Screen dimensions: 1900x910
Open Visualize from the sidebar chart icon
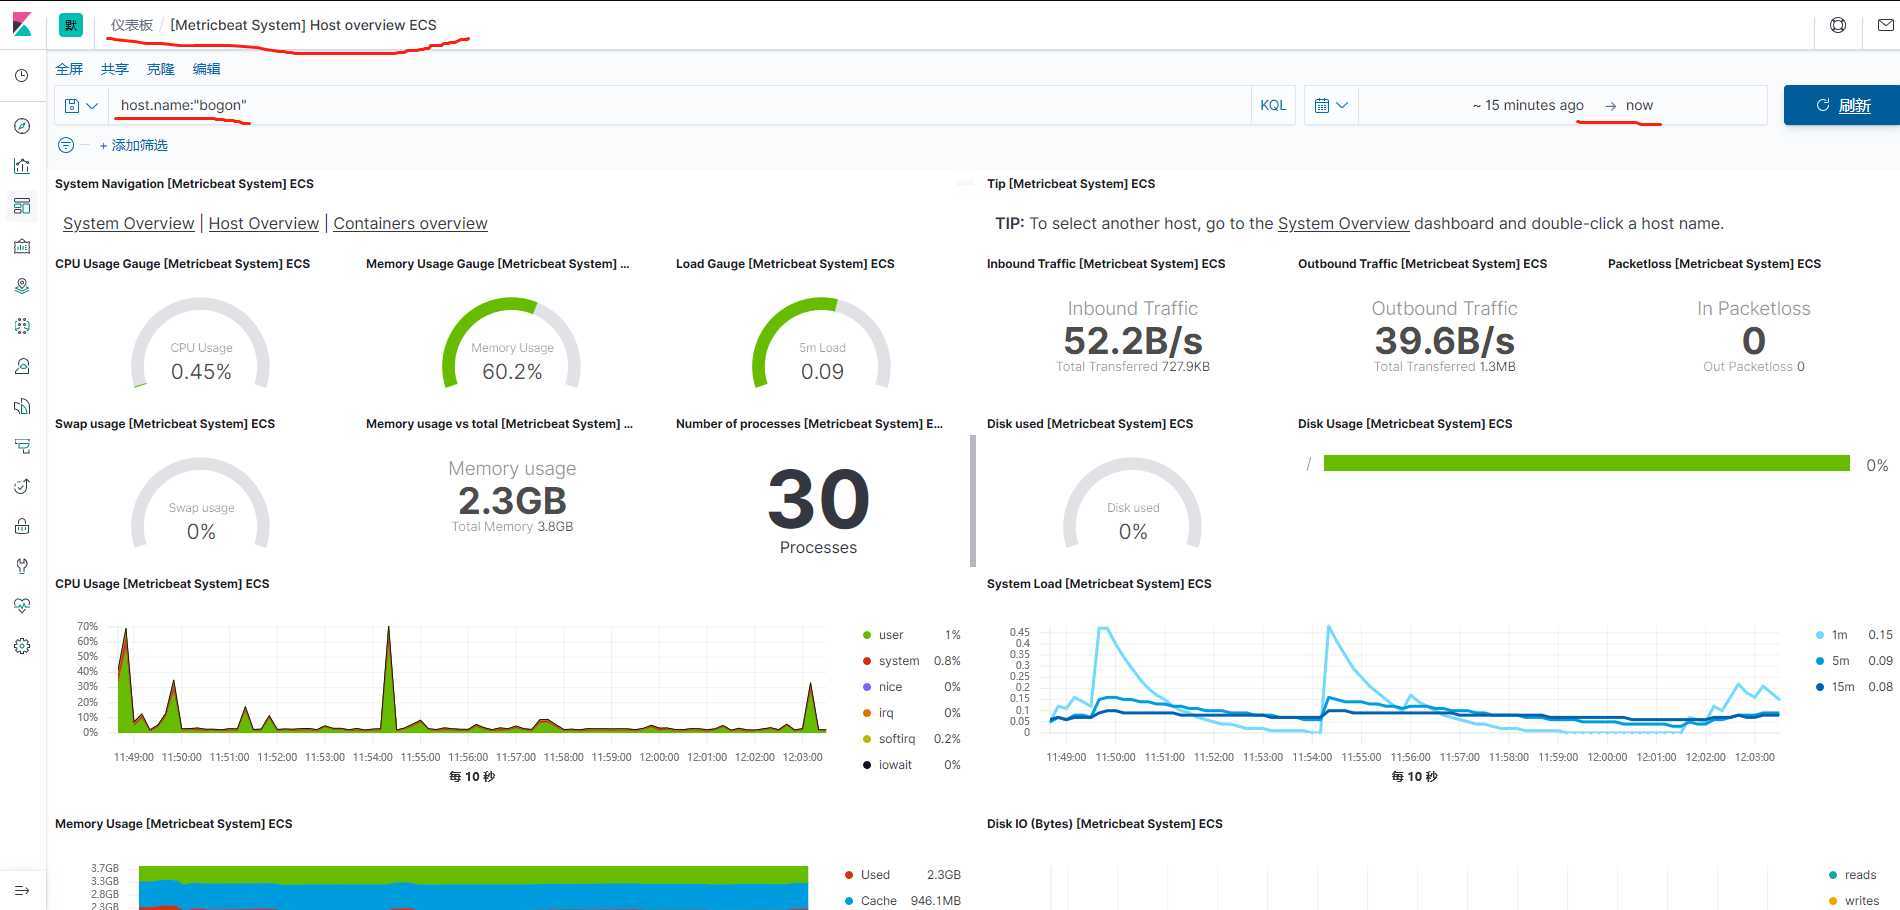pos(22,166)
